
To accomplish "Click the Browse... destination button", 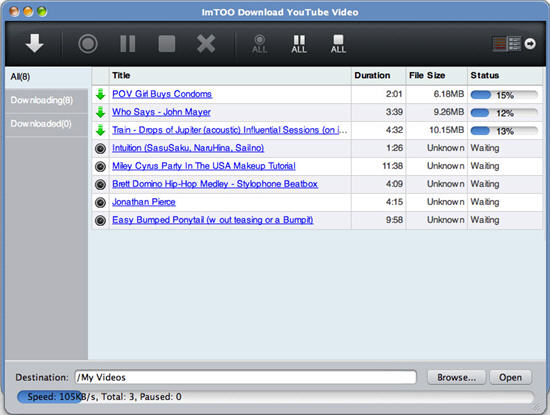I will [456, 377].
